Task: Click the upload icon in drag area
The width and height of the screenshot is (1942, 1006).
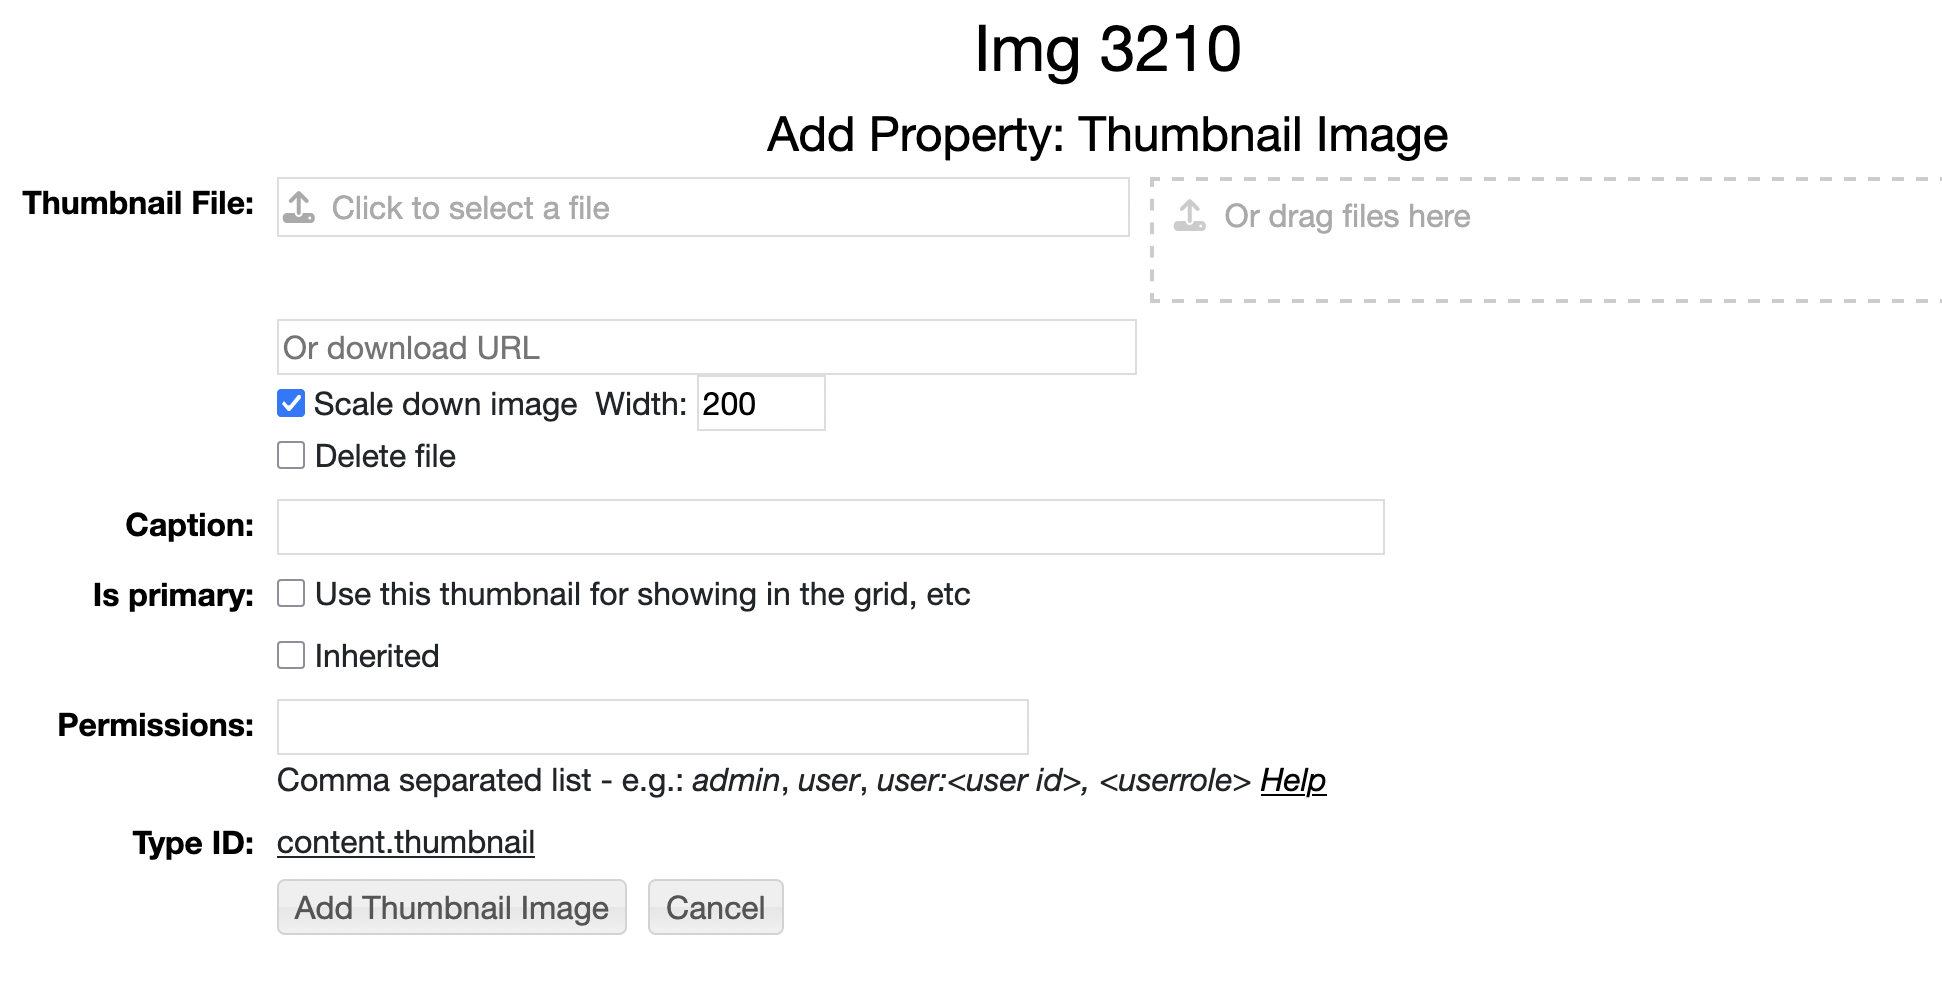Action: click(x=1189, y=216)
